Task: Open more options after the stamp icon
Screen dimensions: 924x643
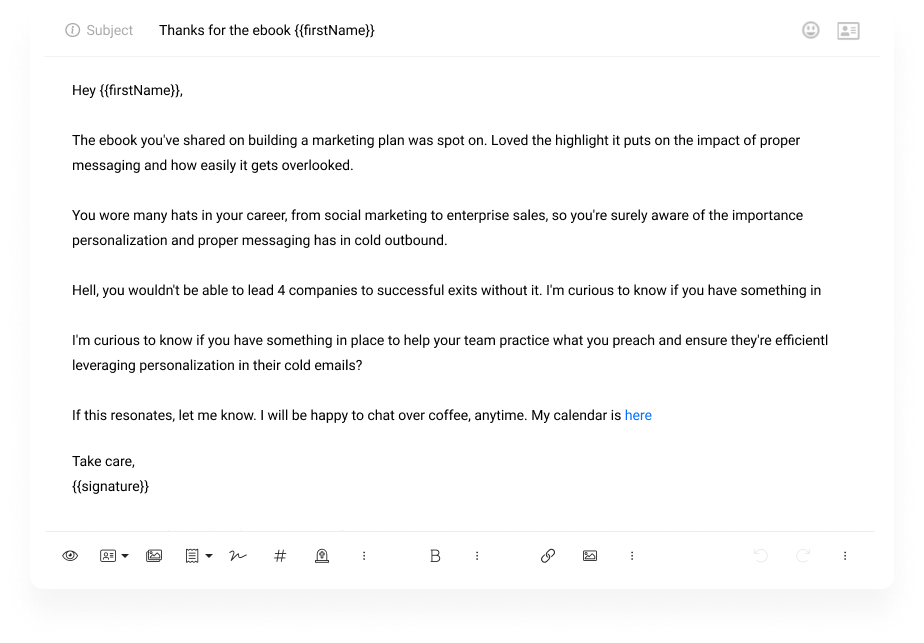Action: [364, 556]
